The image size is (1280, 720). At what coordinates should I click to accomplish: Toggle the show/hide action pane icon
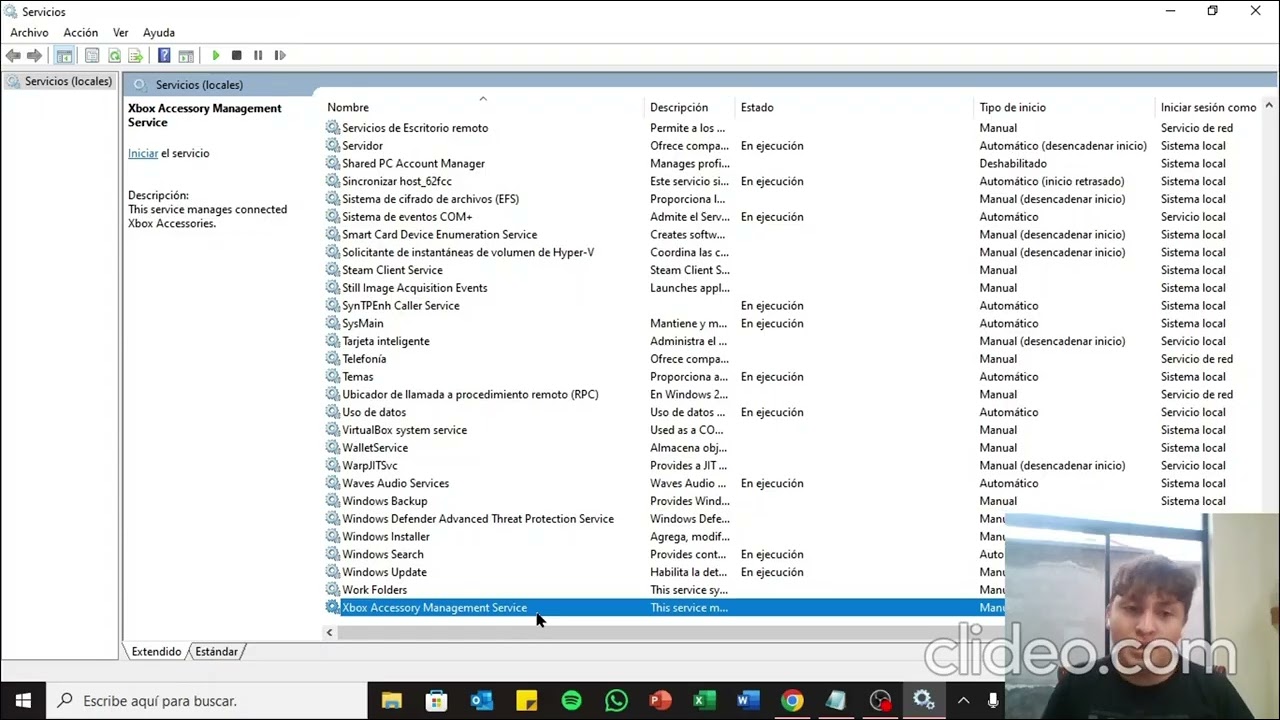tap(186, 56)
